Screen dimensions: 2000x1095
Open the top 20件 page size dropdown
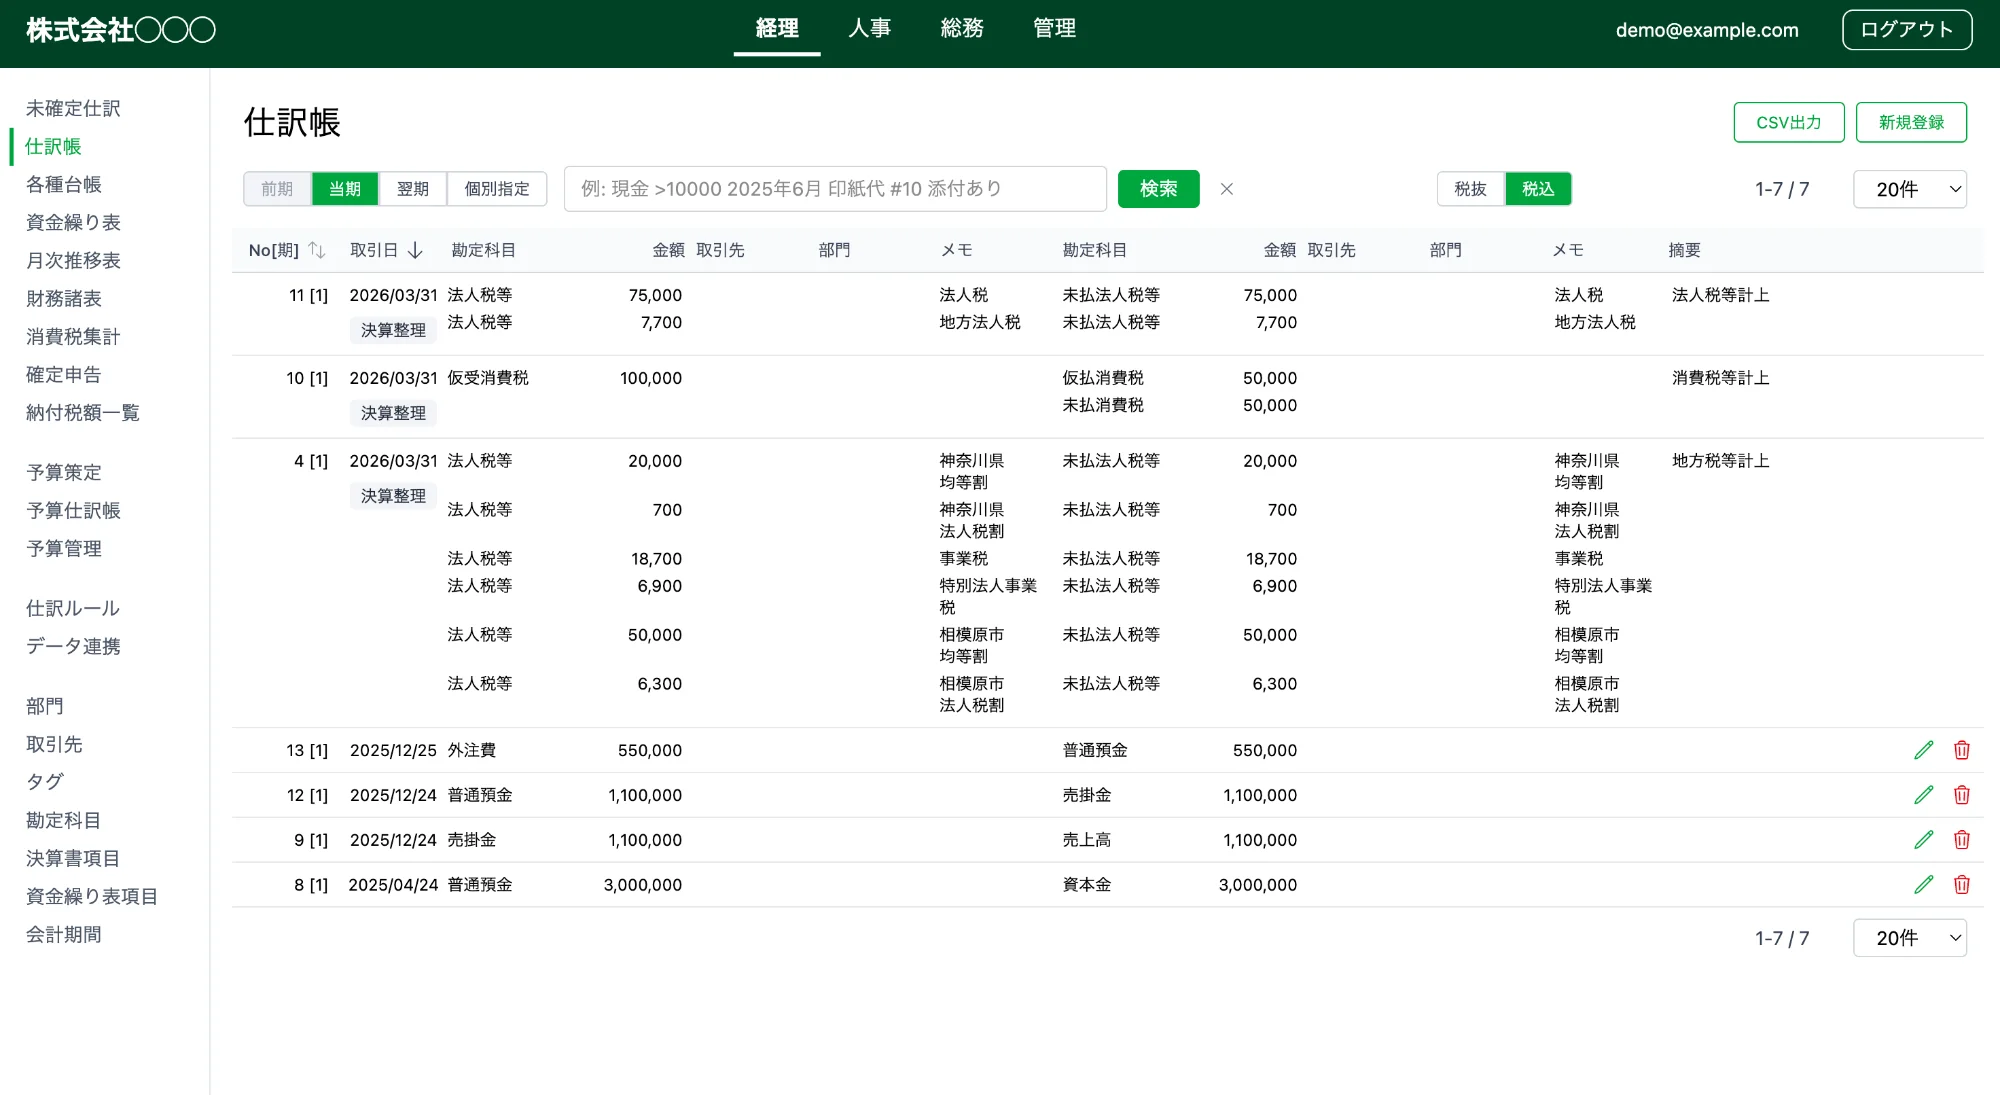[x=1910, y=188]
